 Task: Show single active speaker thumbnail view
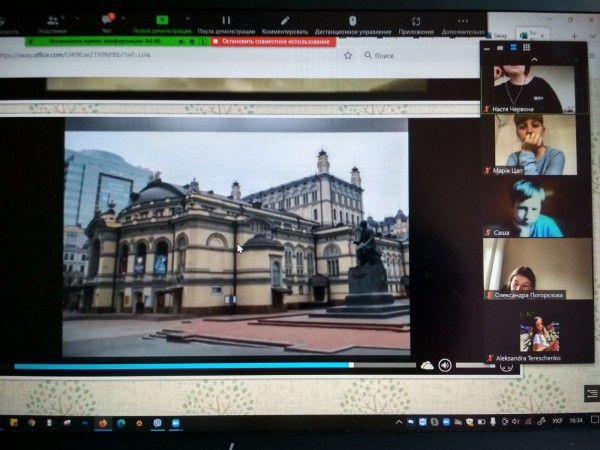tap(500, 48)
